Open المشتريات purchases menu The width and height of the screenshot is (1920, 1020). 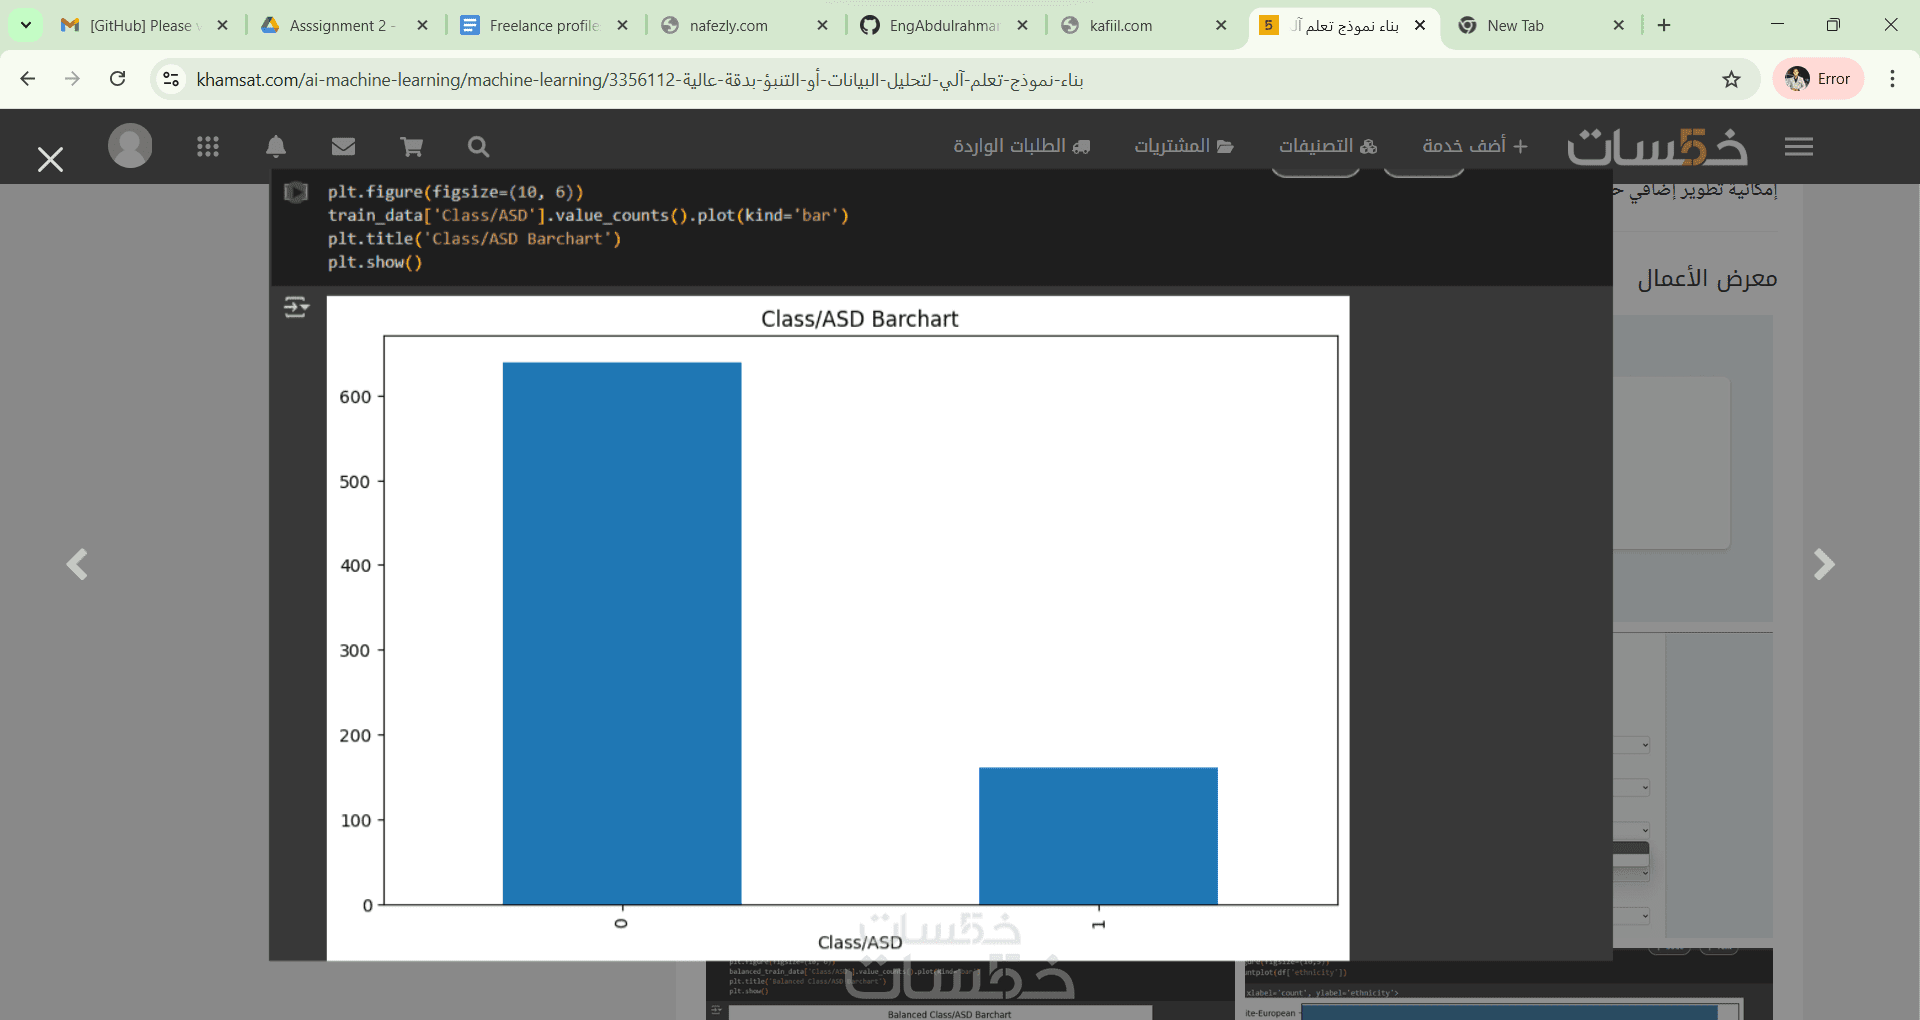click(x=1184, y=146)
